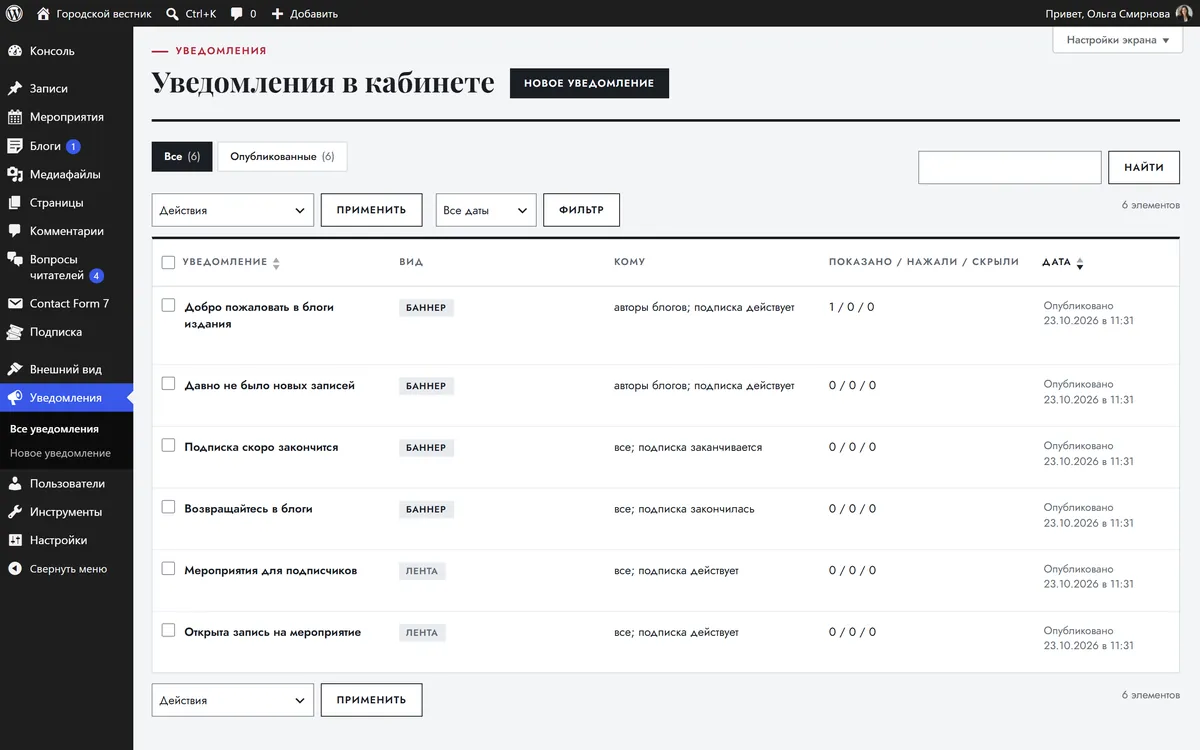Click БАННЕР tag in Добро пожаловать row

point(426,308)
